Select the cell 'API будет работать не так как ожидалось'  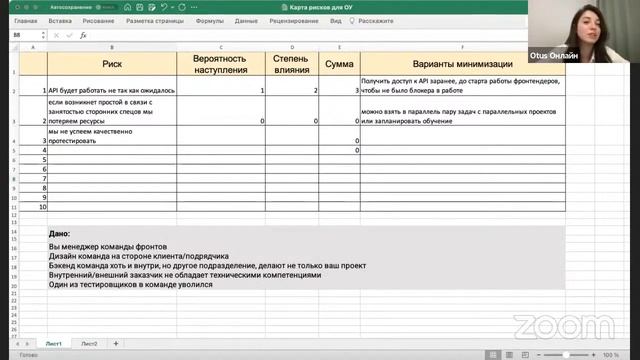(x=112, y=86)
